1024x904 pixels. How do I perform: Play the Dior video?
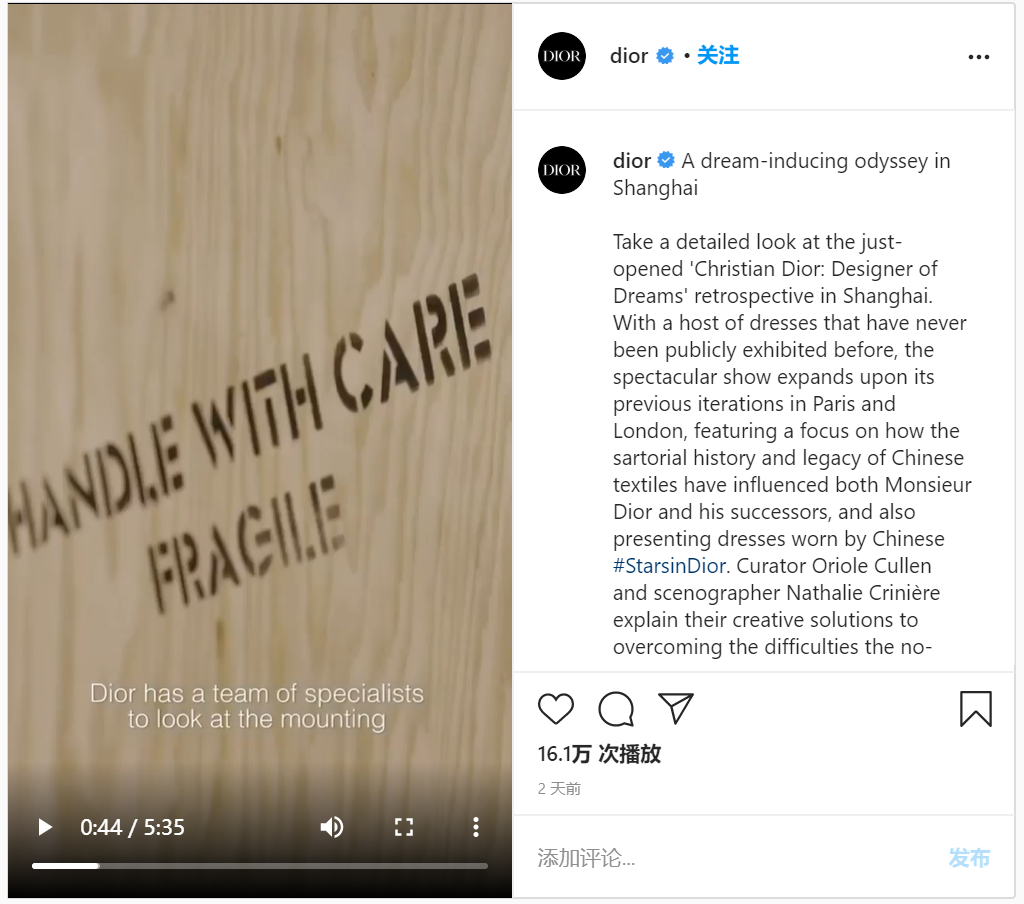(45, 828)
